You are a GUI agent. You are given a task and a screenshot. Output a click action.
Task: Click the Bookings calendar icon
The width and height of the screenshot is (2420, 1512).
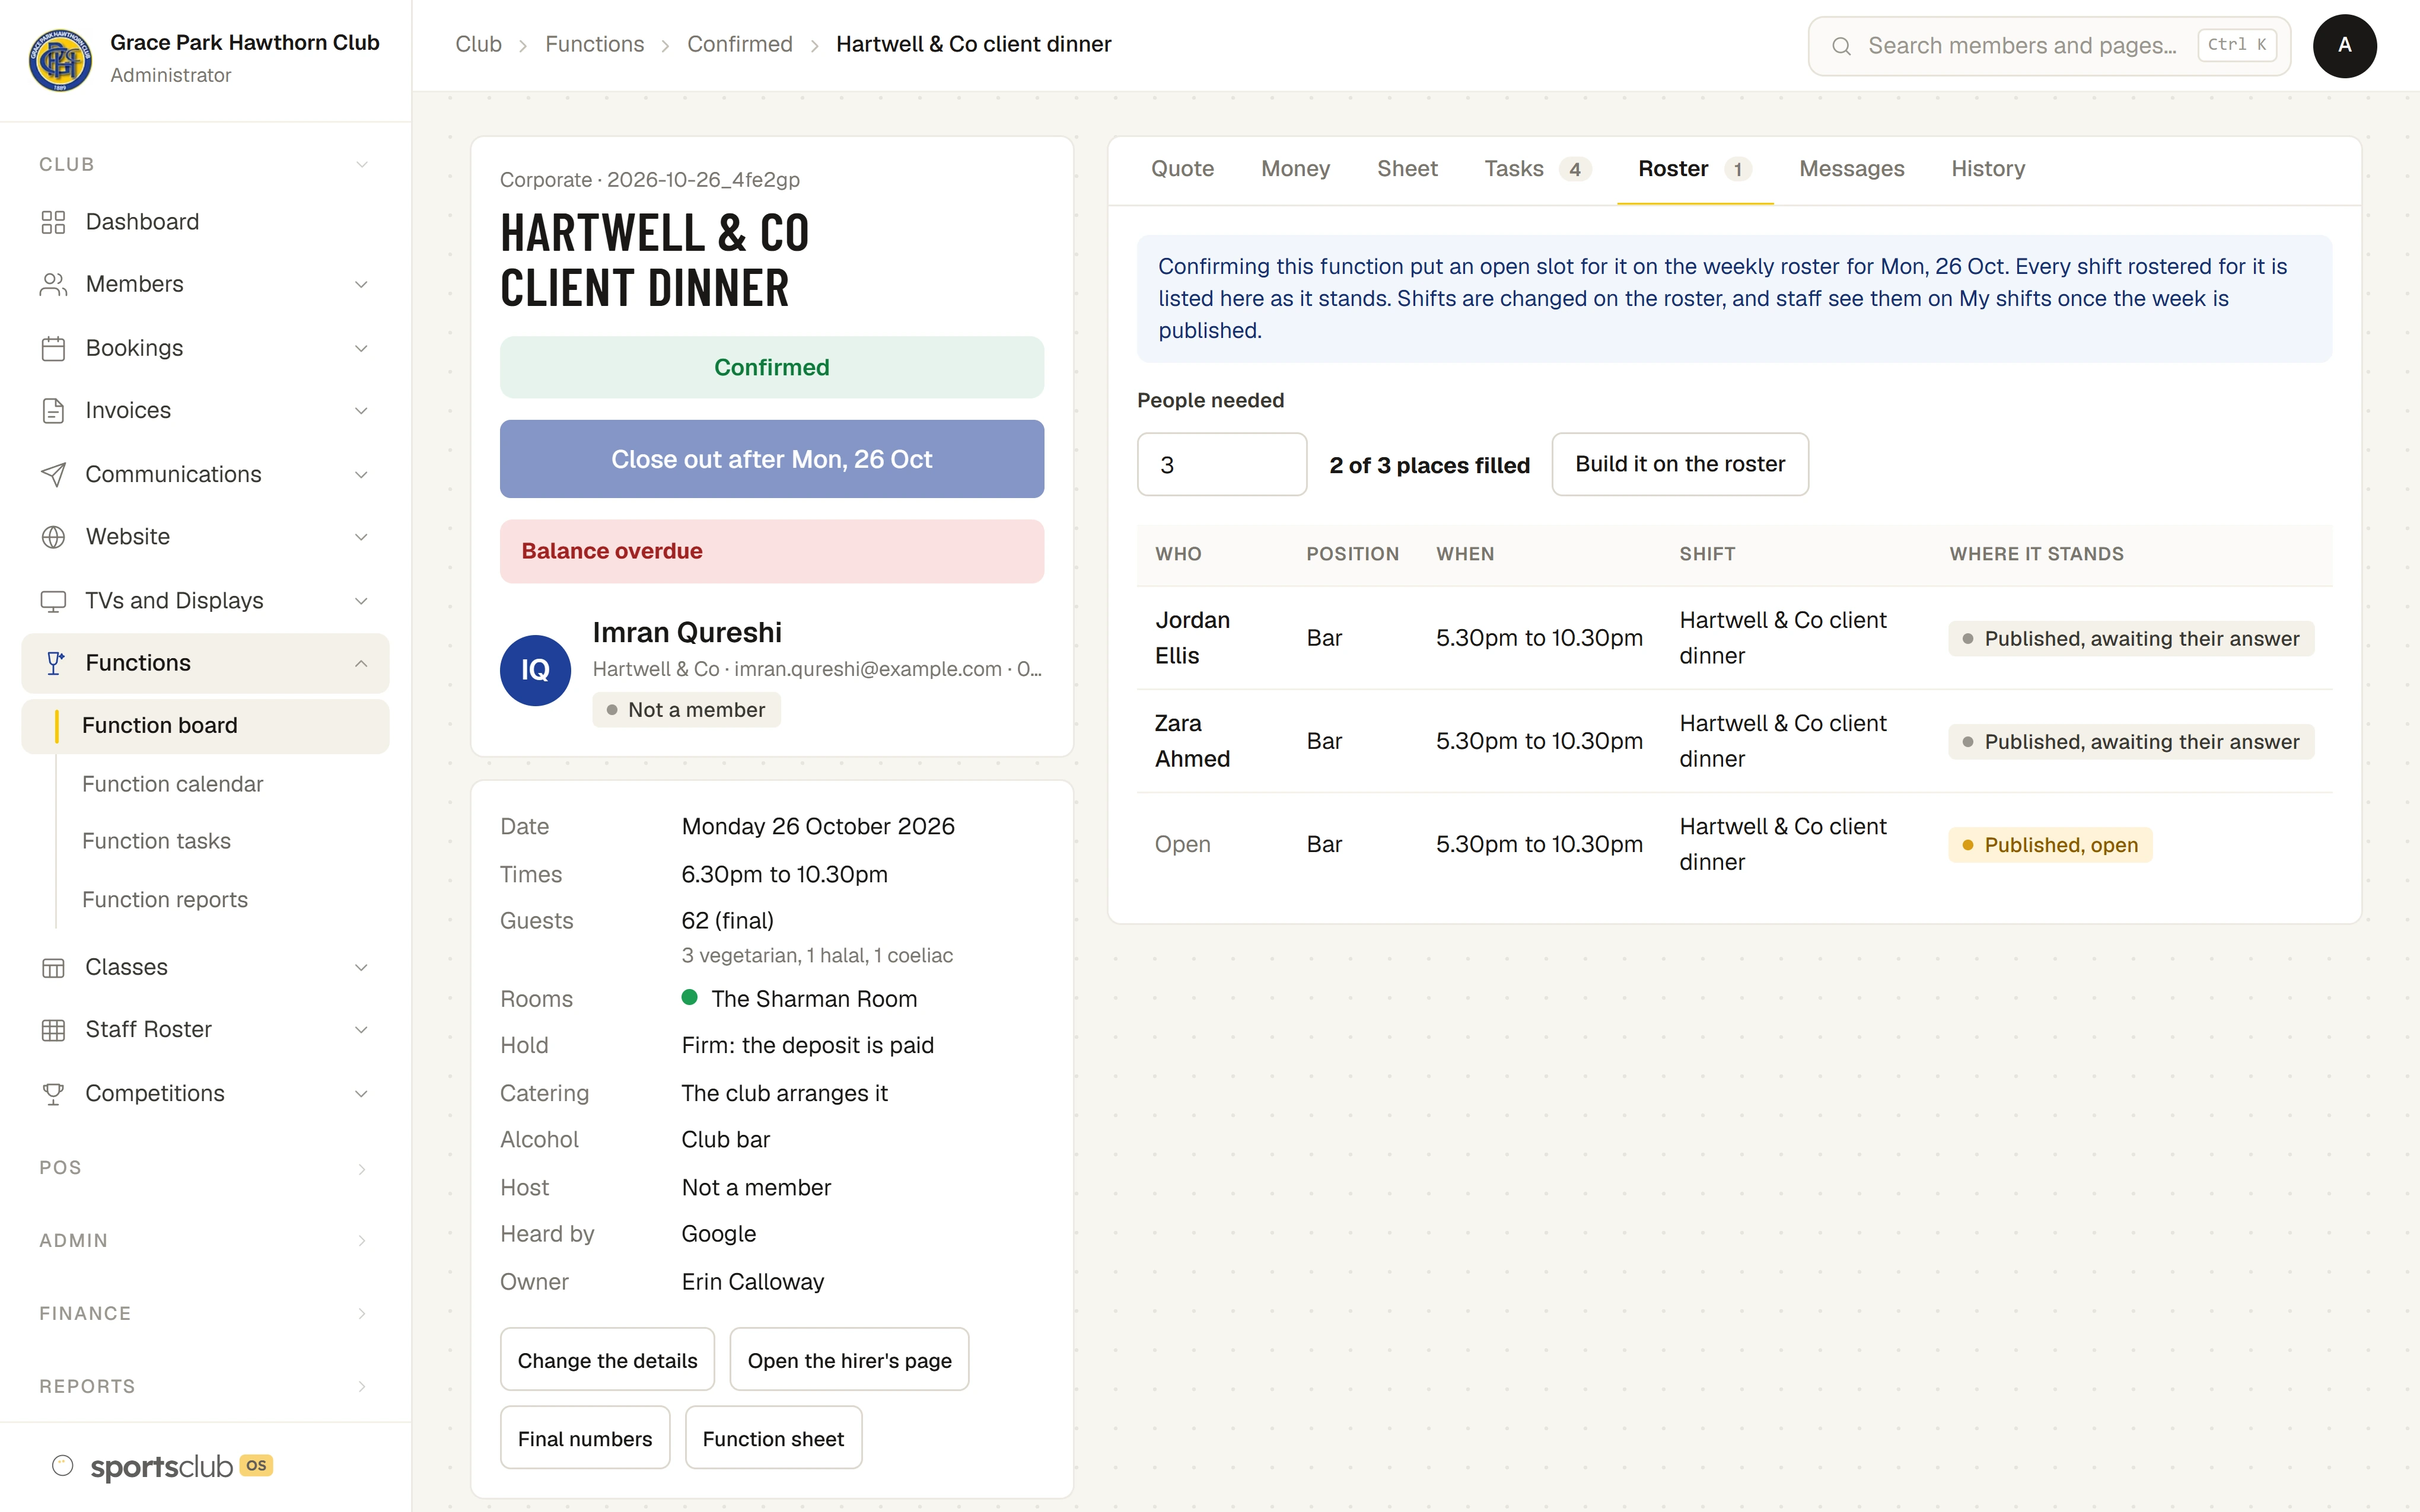tap(53, 348)
